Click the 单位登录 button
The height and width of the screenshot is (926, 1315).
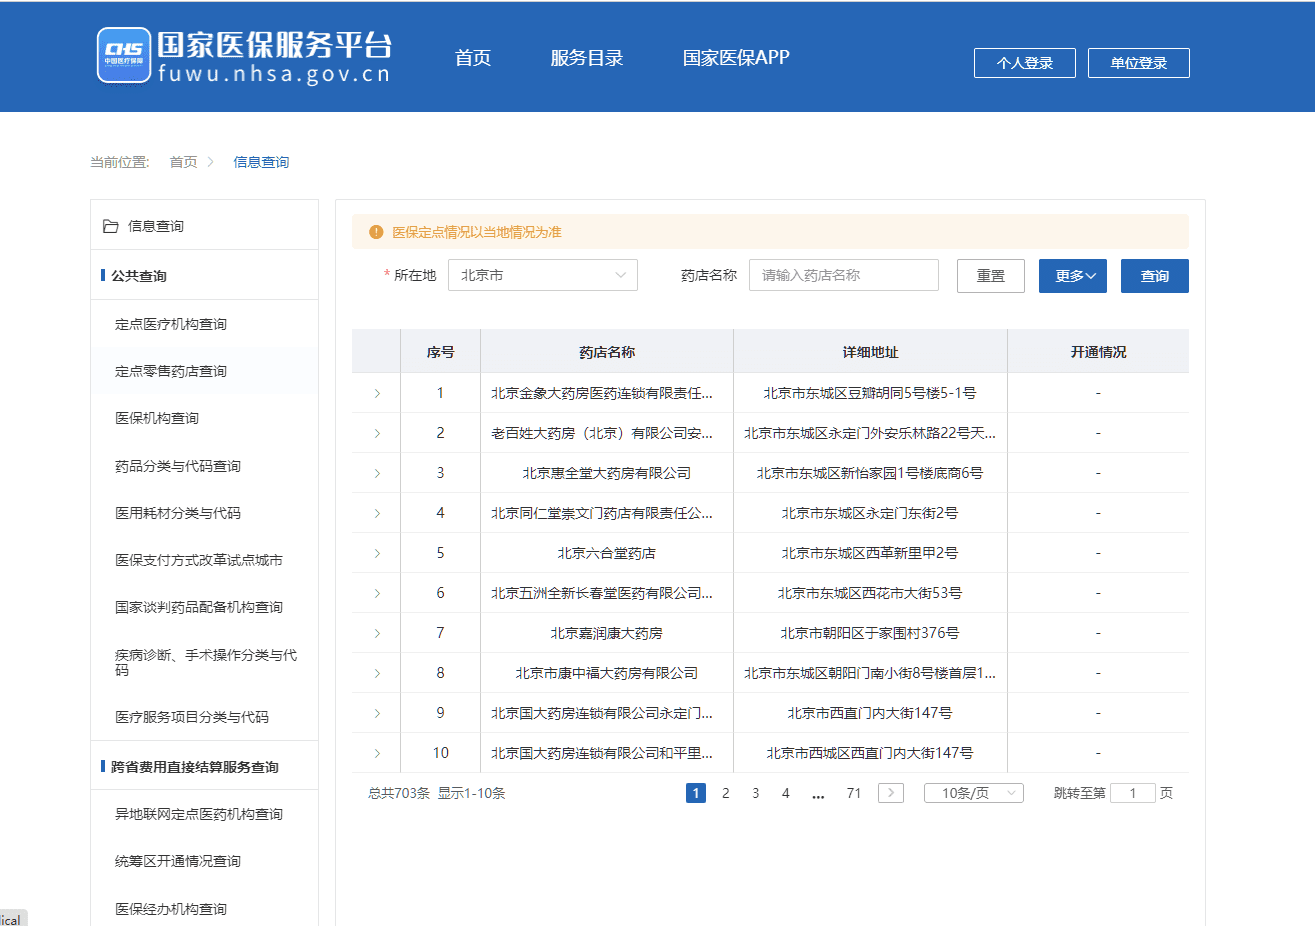pos(1139,63)
